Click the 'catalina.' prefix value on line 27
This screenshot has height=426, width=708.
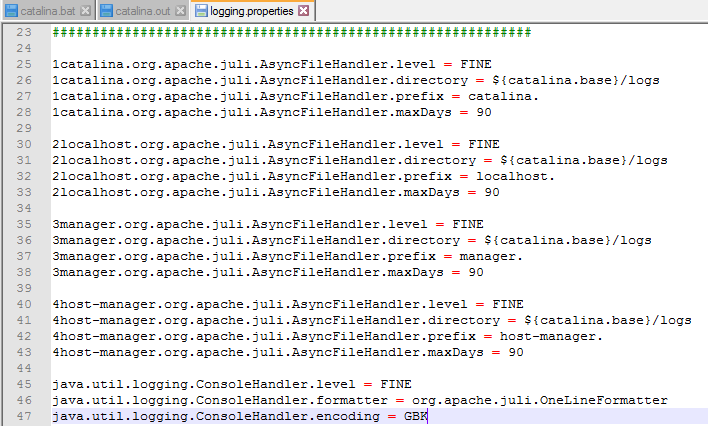(503, 96)
